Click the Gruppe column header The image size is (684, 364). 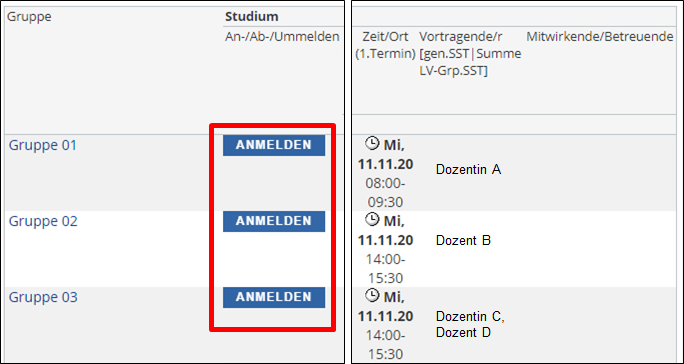pyautogui.click(x=29, y=17)
